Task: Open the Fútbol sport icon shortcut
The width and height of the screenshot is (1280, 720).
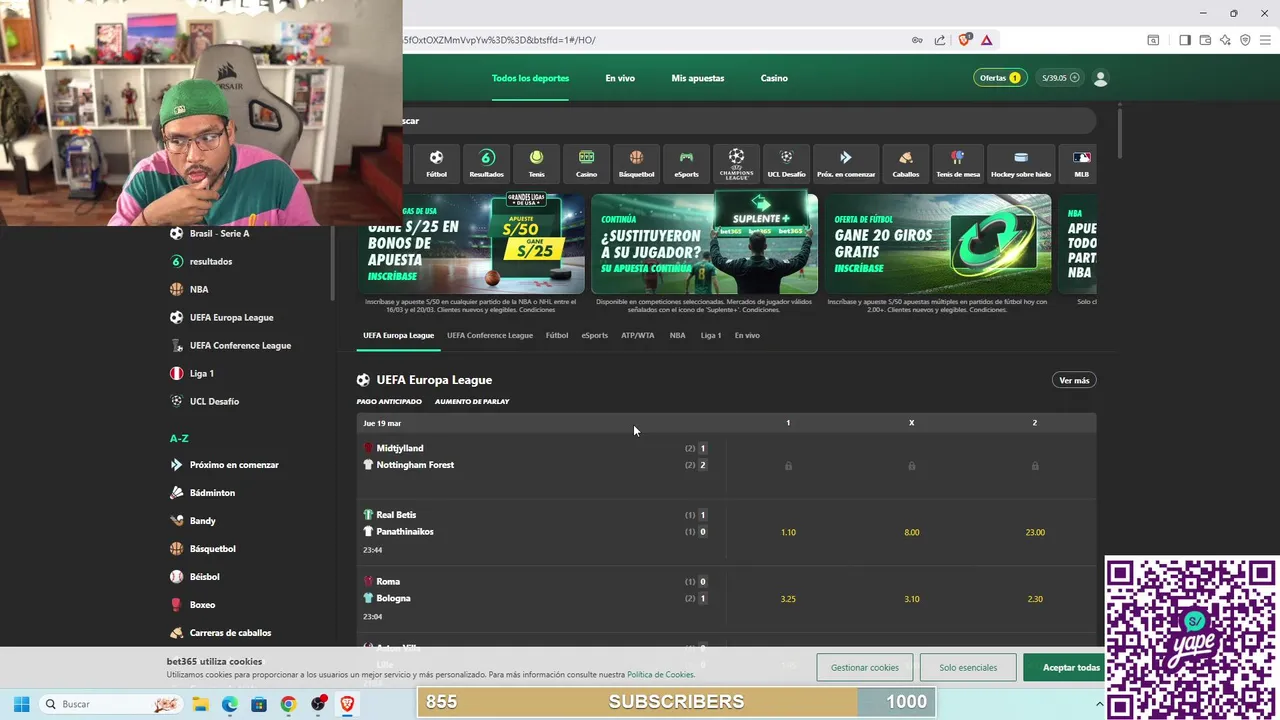Action: tap(436, 163)
